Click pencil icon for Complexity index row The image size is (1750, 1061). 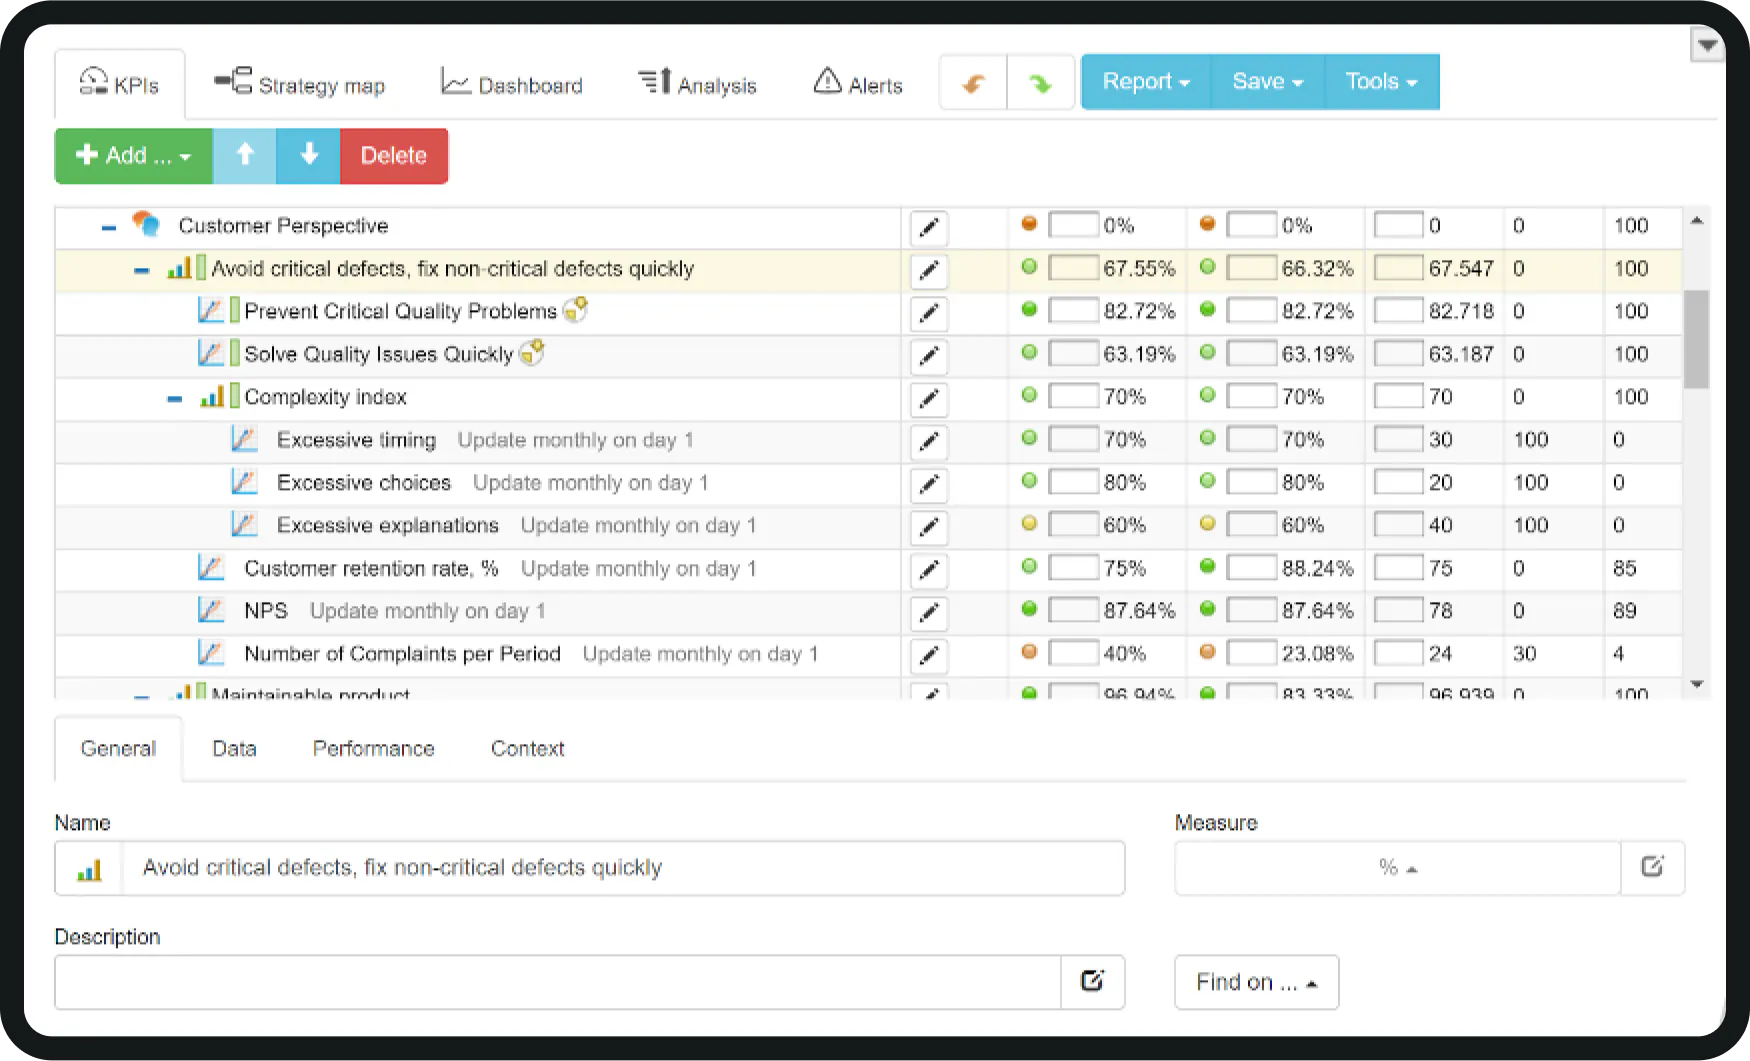pyautogui.click(x=929, y=399)
